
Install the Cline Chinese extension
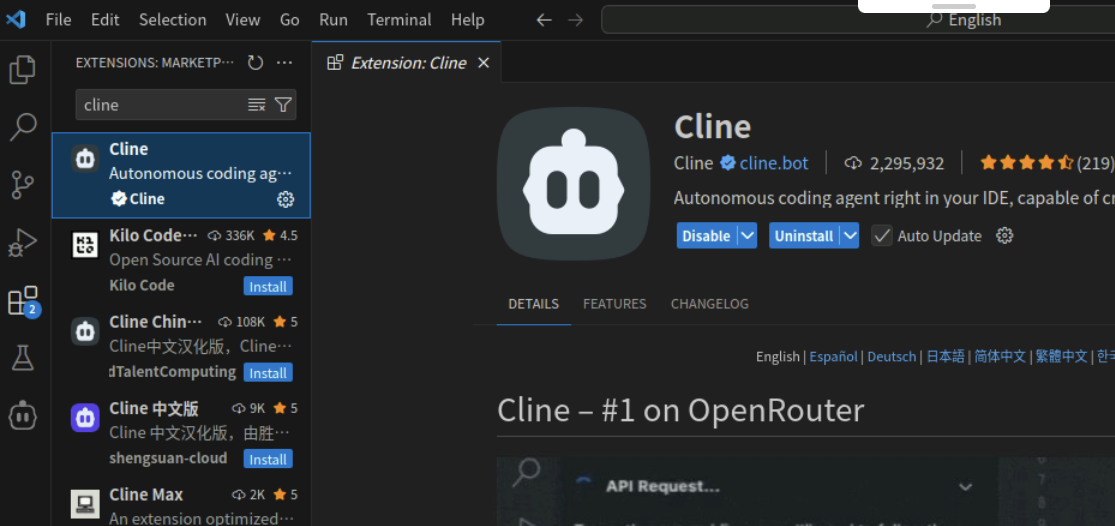[268, 372]
